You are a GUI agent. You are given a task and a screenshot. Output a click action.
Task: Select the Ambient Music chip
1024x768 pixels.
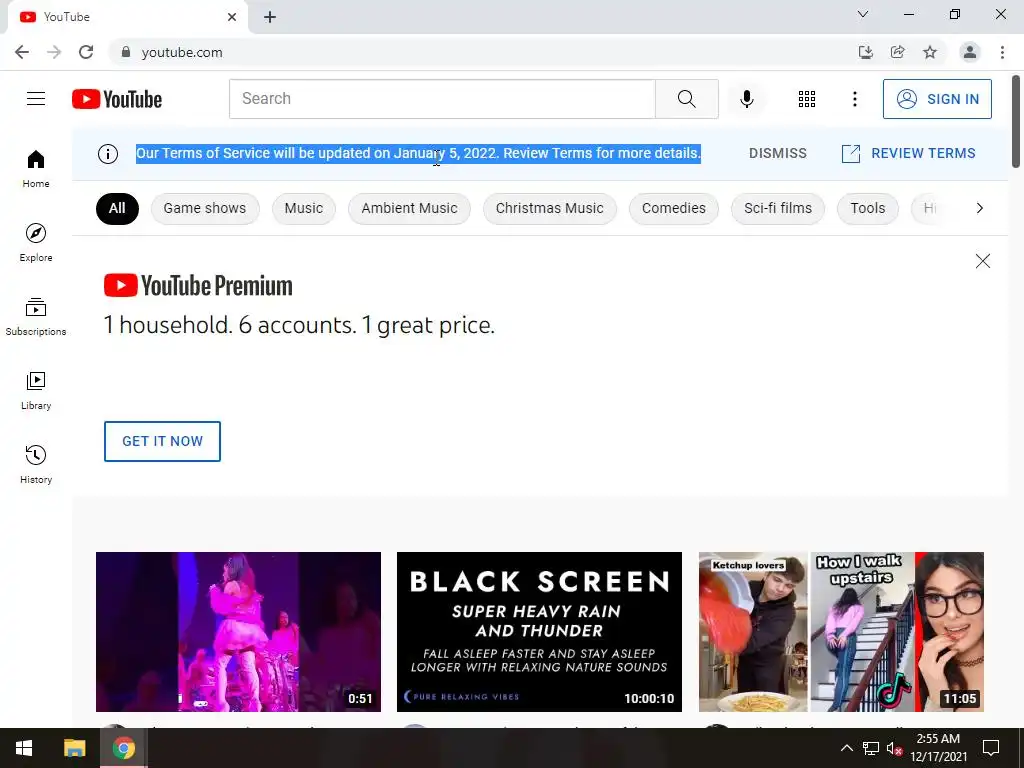(x=409, y=208)
